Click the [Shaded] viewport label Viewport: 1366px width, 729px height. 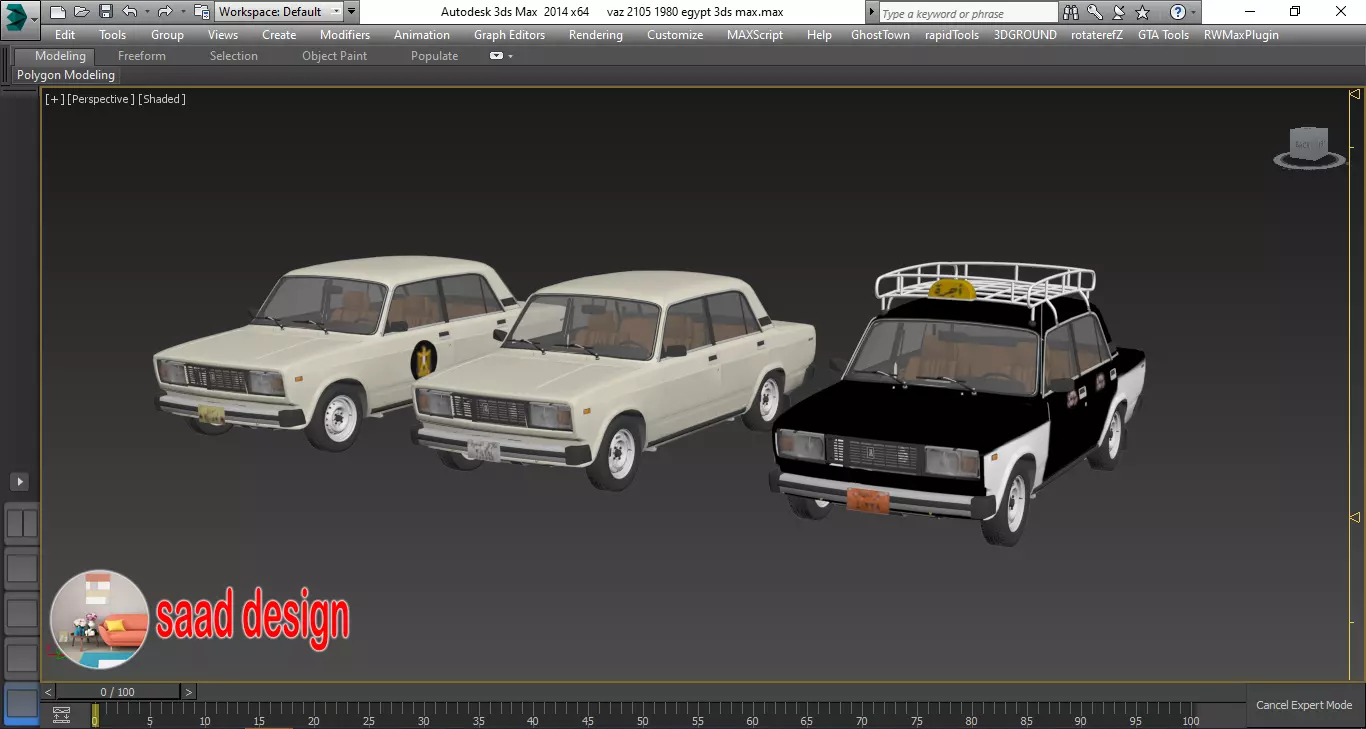pos(162,99)
